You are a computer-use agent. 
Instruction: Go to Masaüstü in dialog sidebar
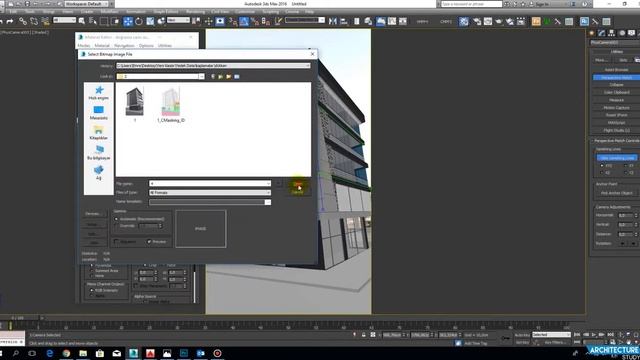(99, 113)
